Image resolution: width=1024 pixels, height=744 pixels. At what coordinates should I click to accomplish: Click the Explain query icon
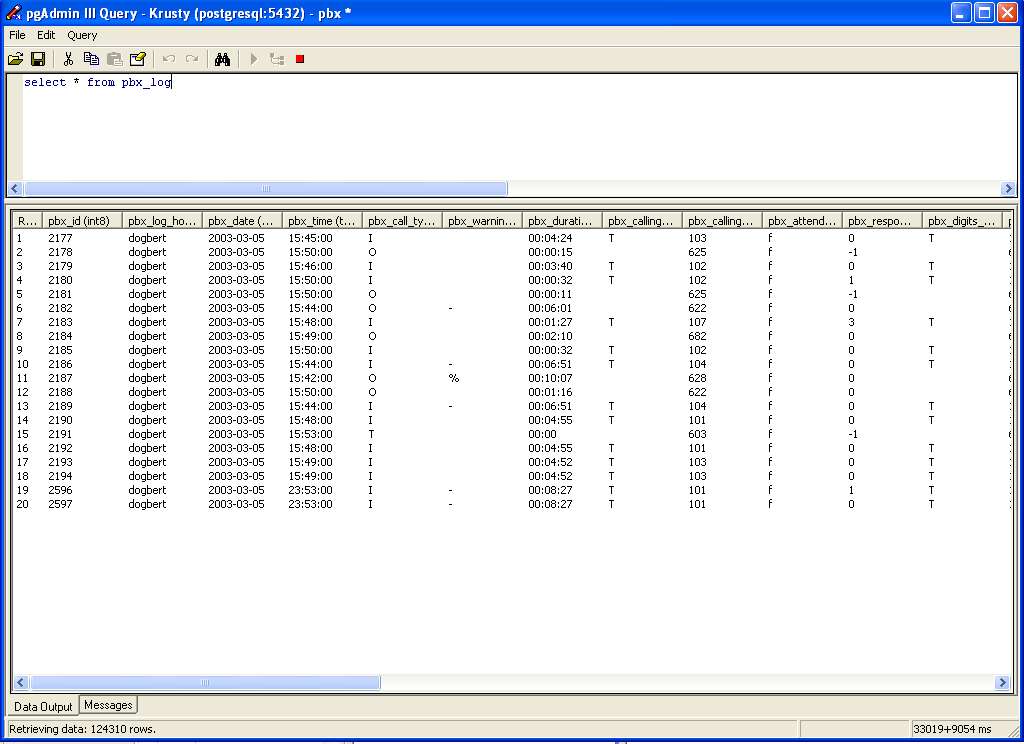(277, 59)
